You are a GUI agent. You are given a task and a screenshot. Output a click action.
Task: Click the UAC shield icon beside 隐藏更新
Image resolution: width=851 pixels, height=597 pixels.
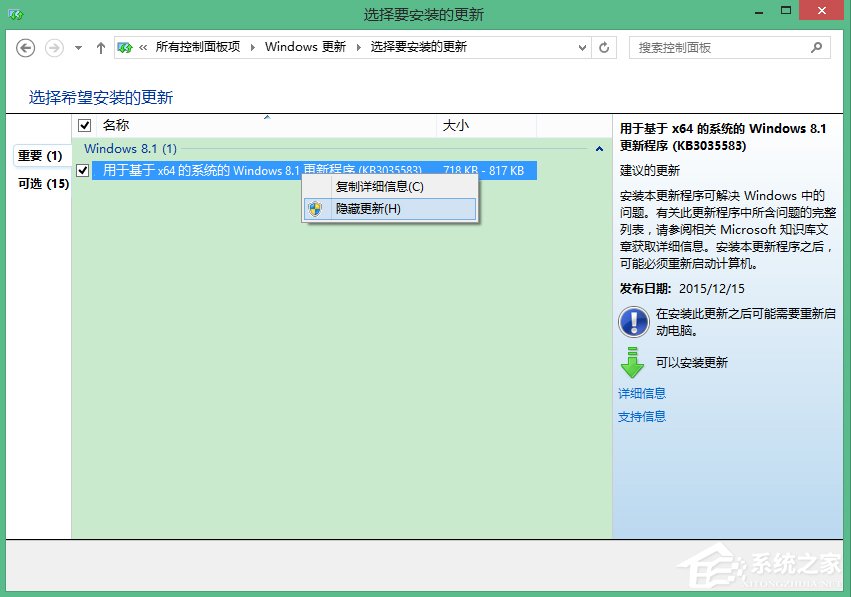[318, 209]
